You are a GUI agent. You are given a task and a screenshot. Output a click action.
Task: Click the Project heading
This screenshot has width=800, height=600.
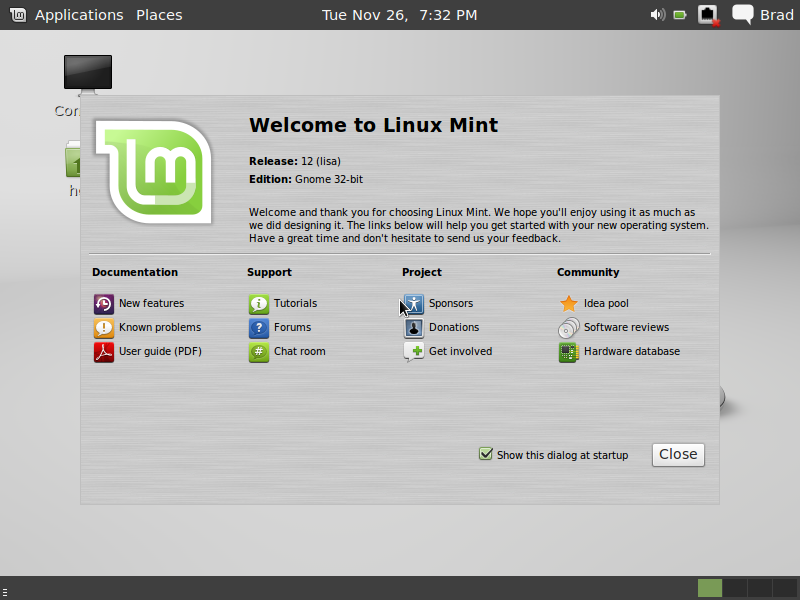pyautogui.click(x=421, y=272)
